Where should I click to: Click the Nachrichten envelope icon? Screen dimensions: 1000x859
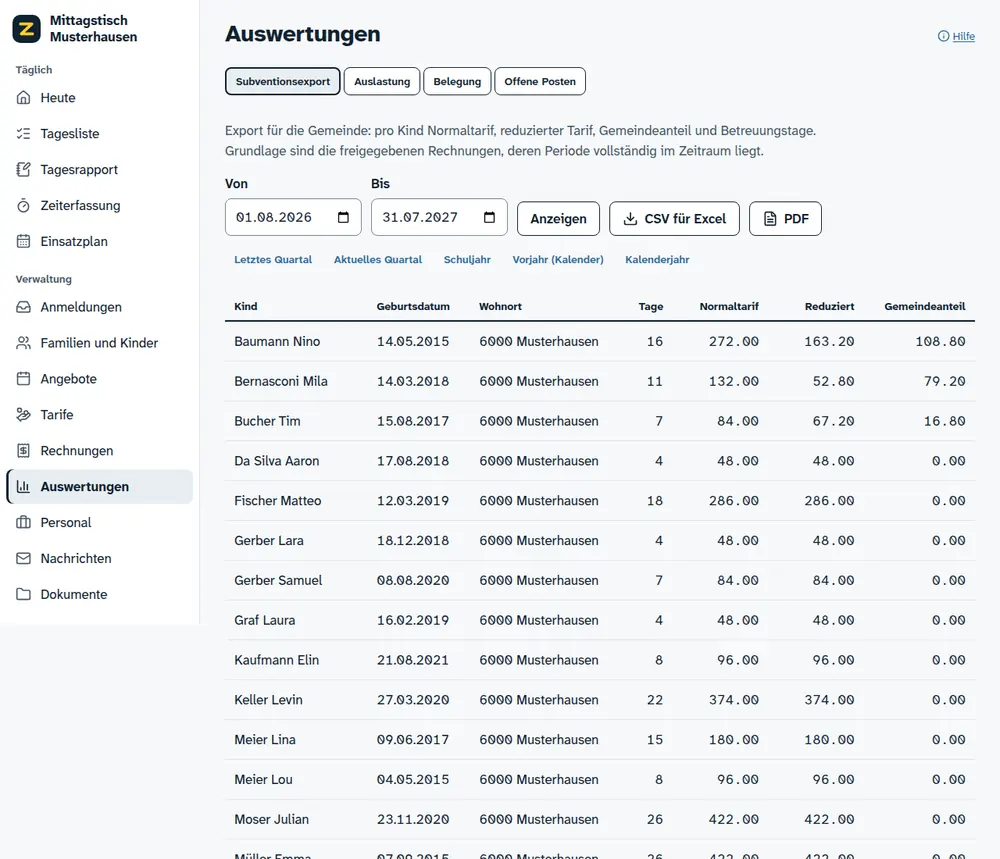click(24, 559)
